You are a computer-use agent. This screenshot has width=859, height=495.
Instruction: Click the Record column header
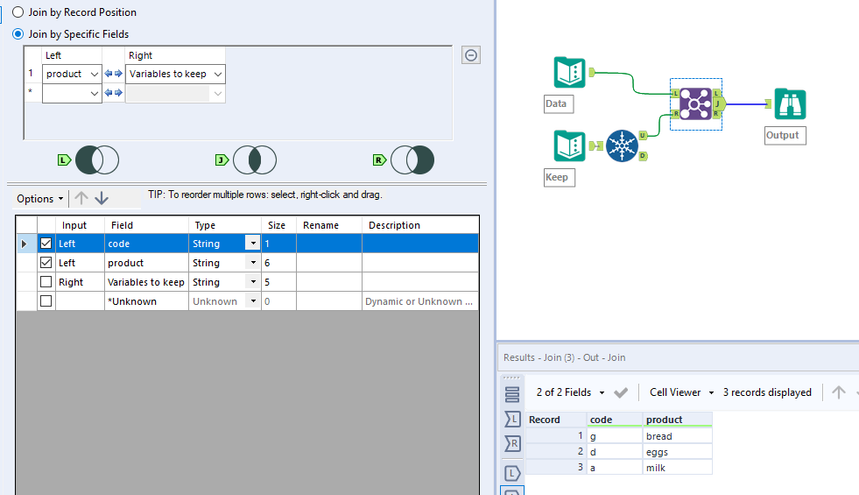[556, 419]
